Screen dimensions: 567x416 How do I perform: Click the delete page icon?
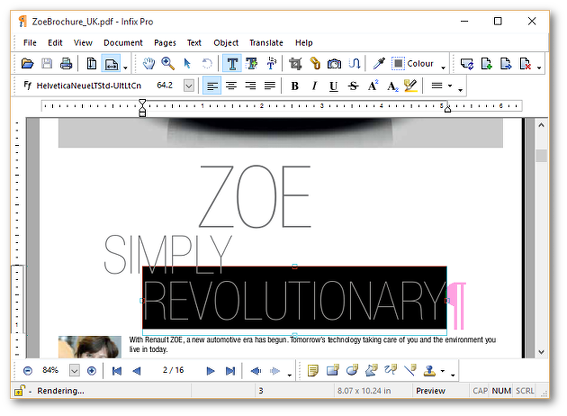click(x=525, y=64)
